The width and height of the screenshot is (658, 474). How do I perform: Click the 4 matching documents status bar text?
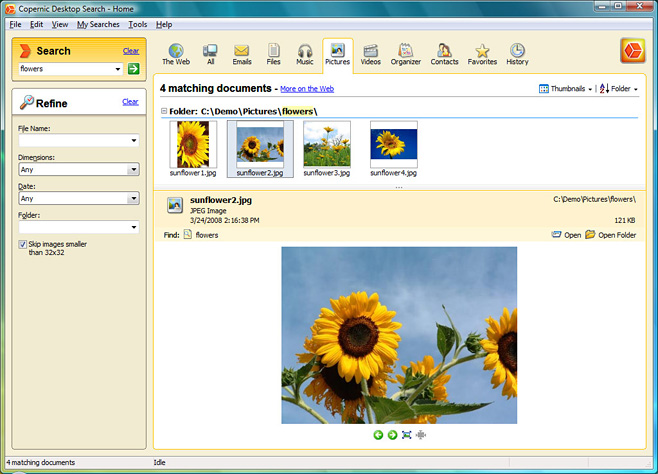[41, 462]
